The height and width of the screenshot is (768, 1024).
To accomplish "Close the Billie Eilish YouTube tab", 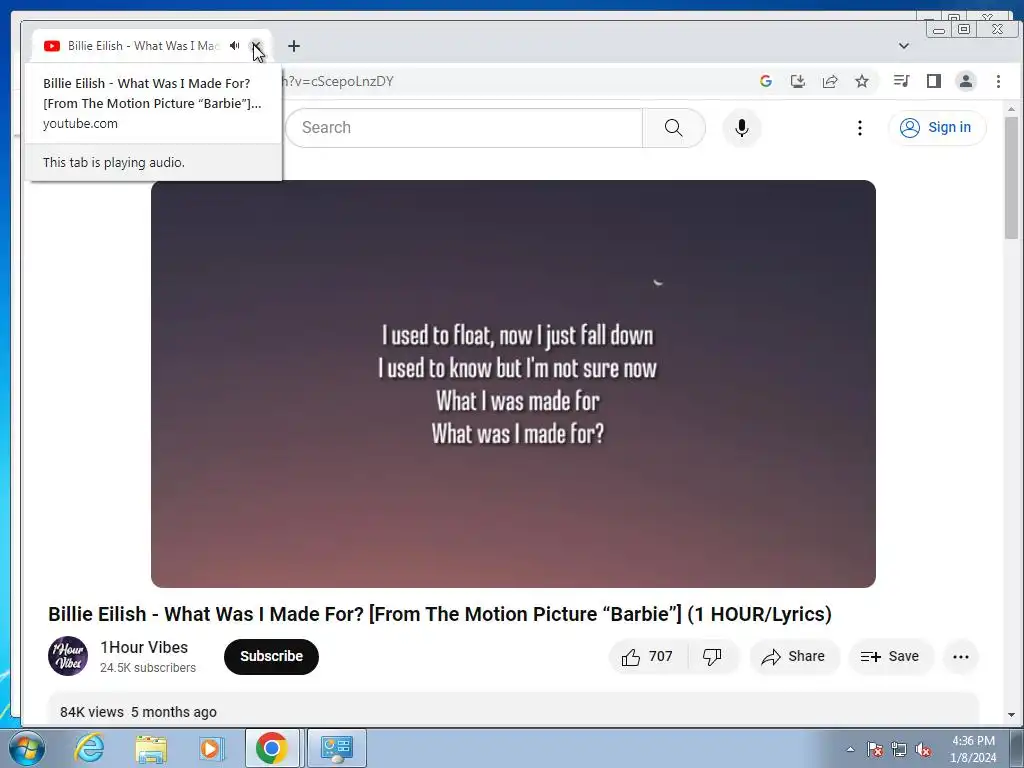I will 256,46.
